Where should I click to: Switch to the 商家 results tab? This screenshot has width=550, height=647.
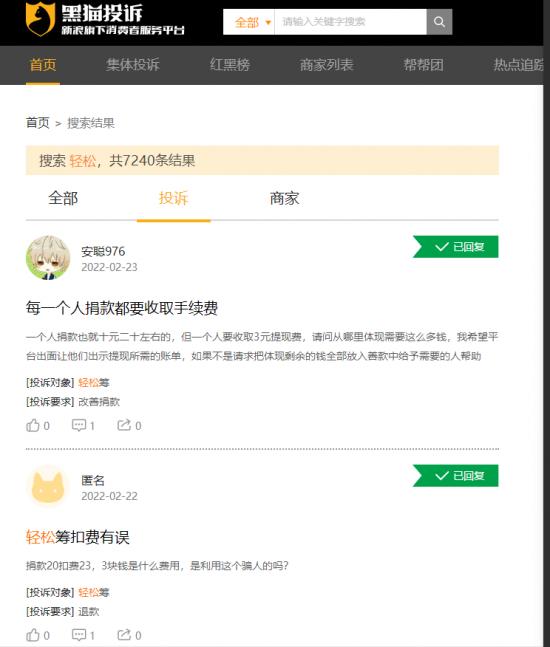[284, 198]
